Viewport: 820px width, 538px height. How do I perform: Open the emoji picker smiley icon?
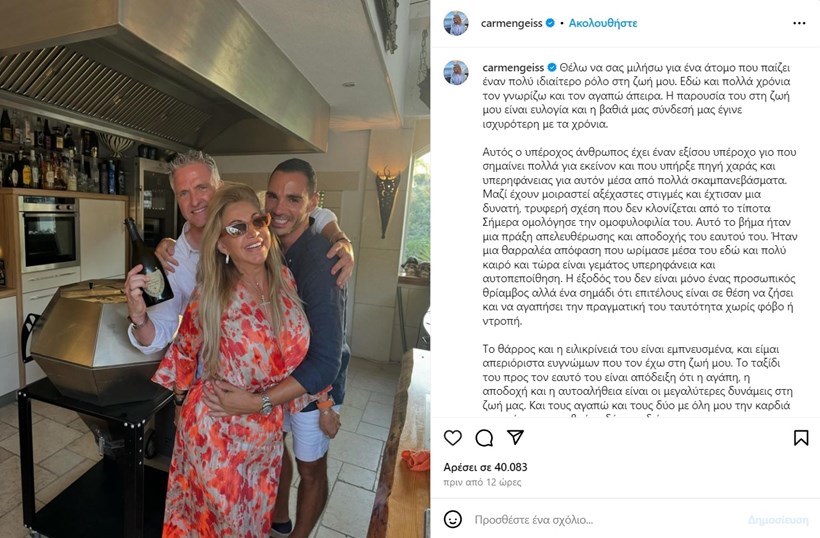point(452,519)
